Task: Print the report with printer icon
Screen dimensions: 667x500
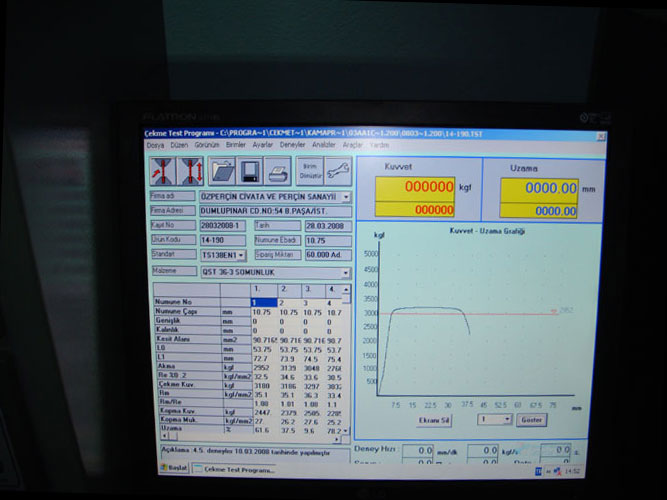Action: coord(278,171)
